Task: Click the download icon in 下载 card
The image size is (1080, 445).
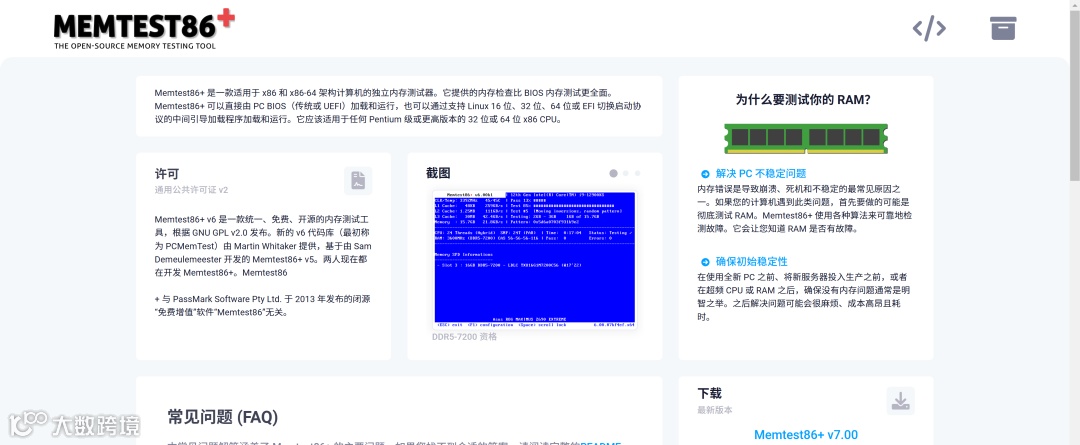Action: tap(900, 401)
